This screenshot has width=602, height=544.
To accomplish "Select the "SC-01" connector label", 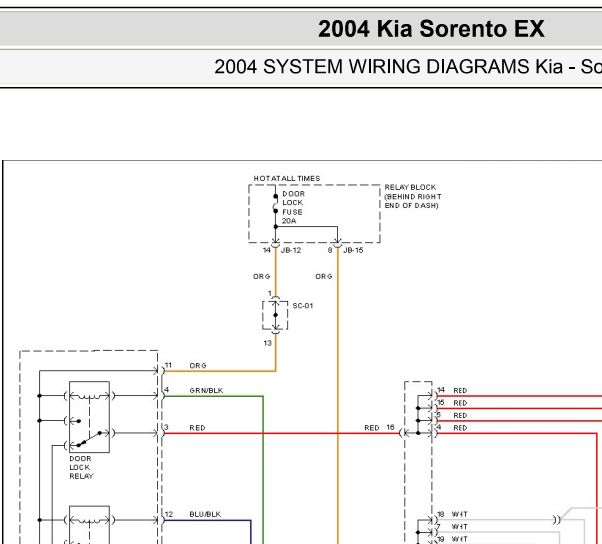I will [x=303, y=306].
